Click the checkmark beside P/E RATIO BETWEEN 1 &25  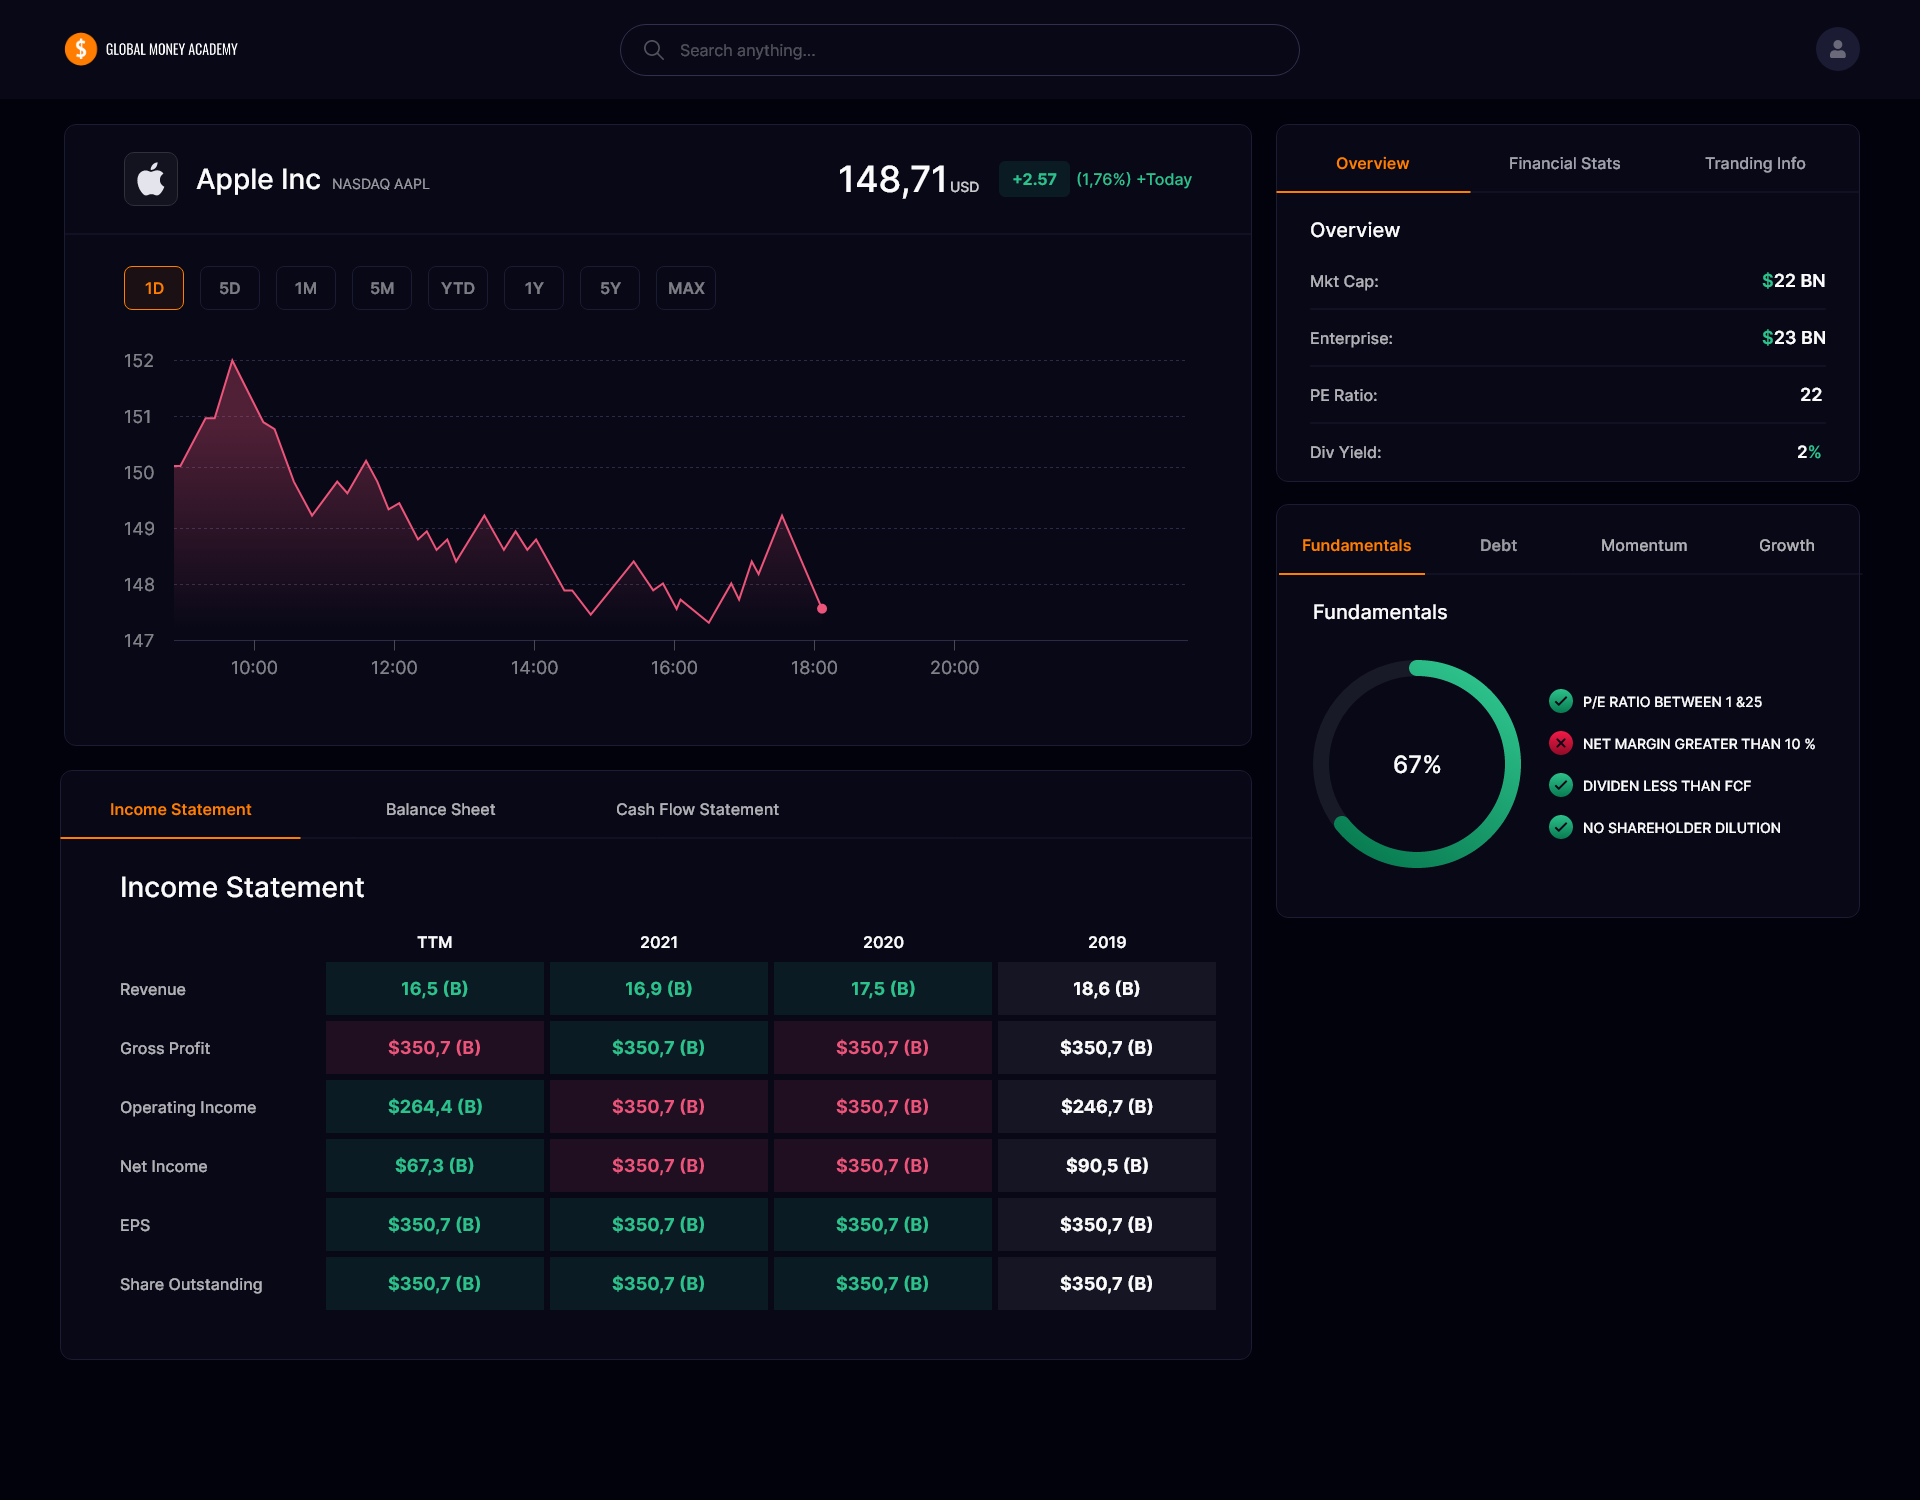coord(1561,701)
